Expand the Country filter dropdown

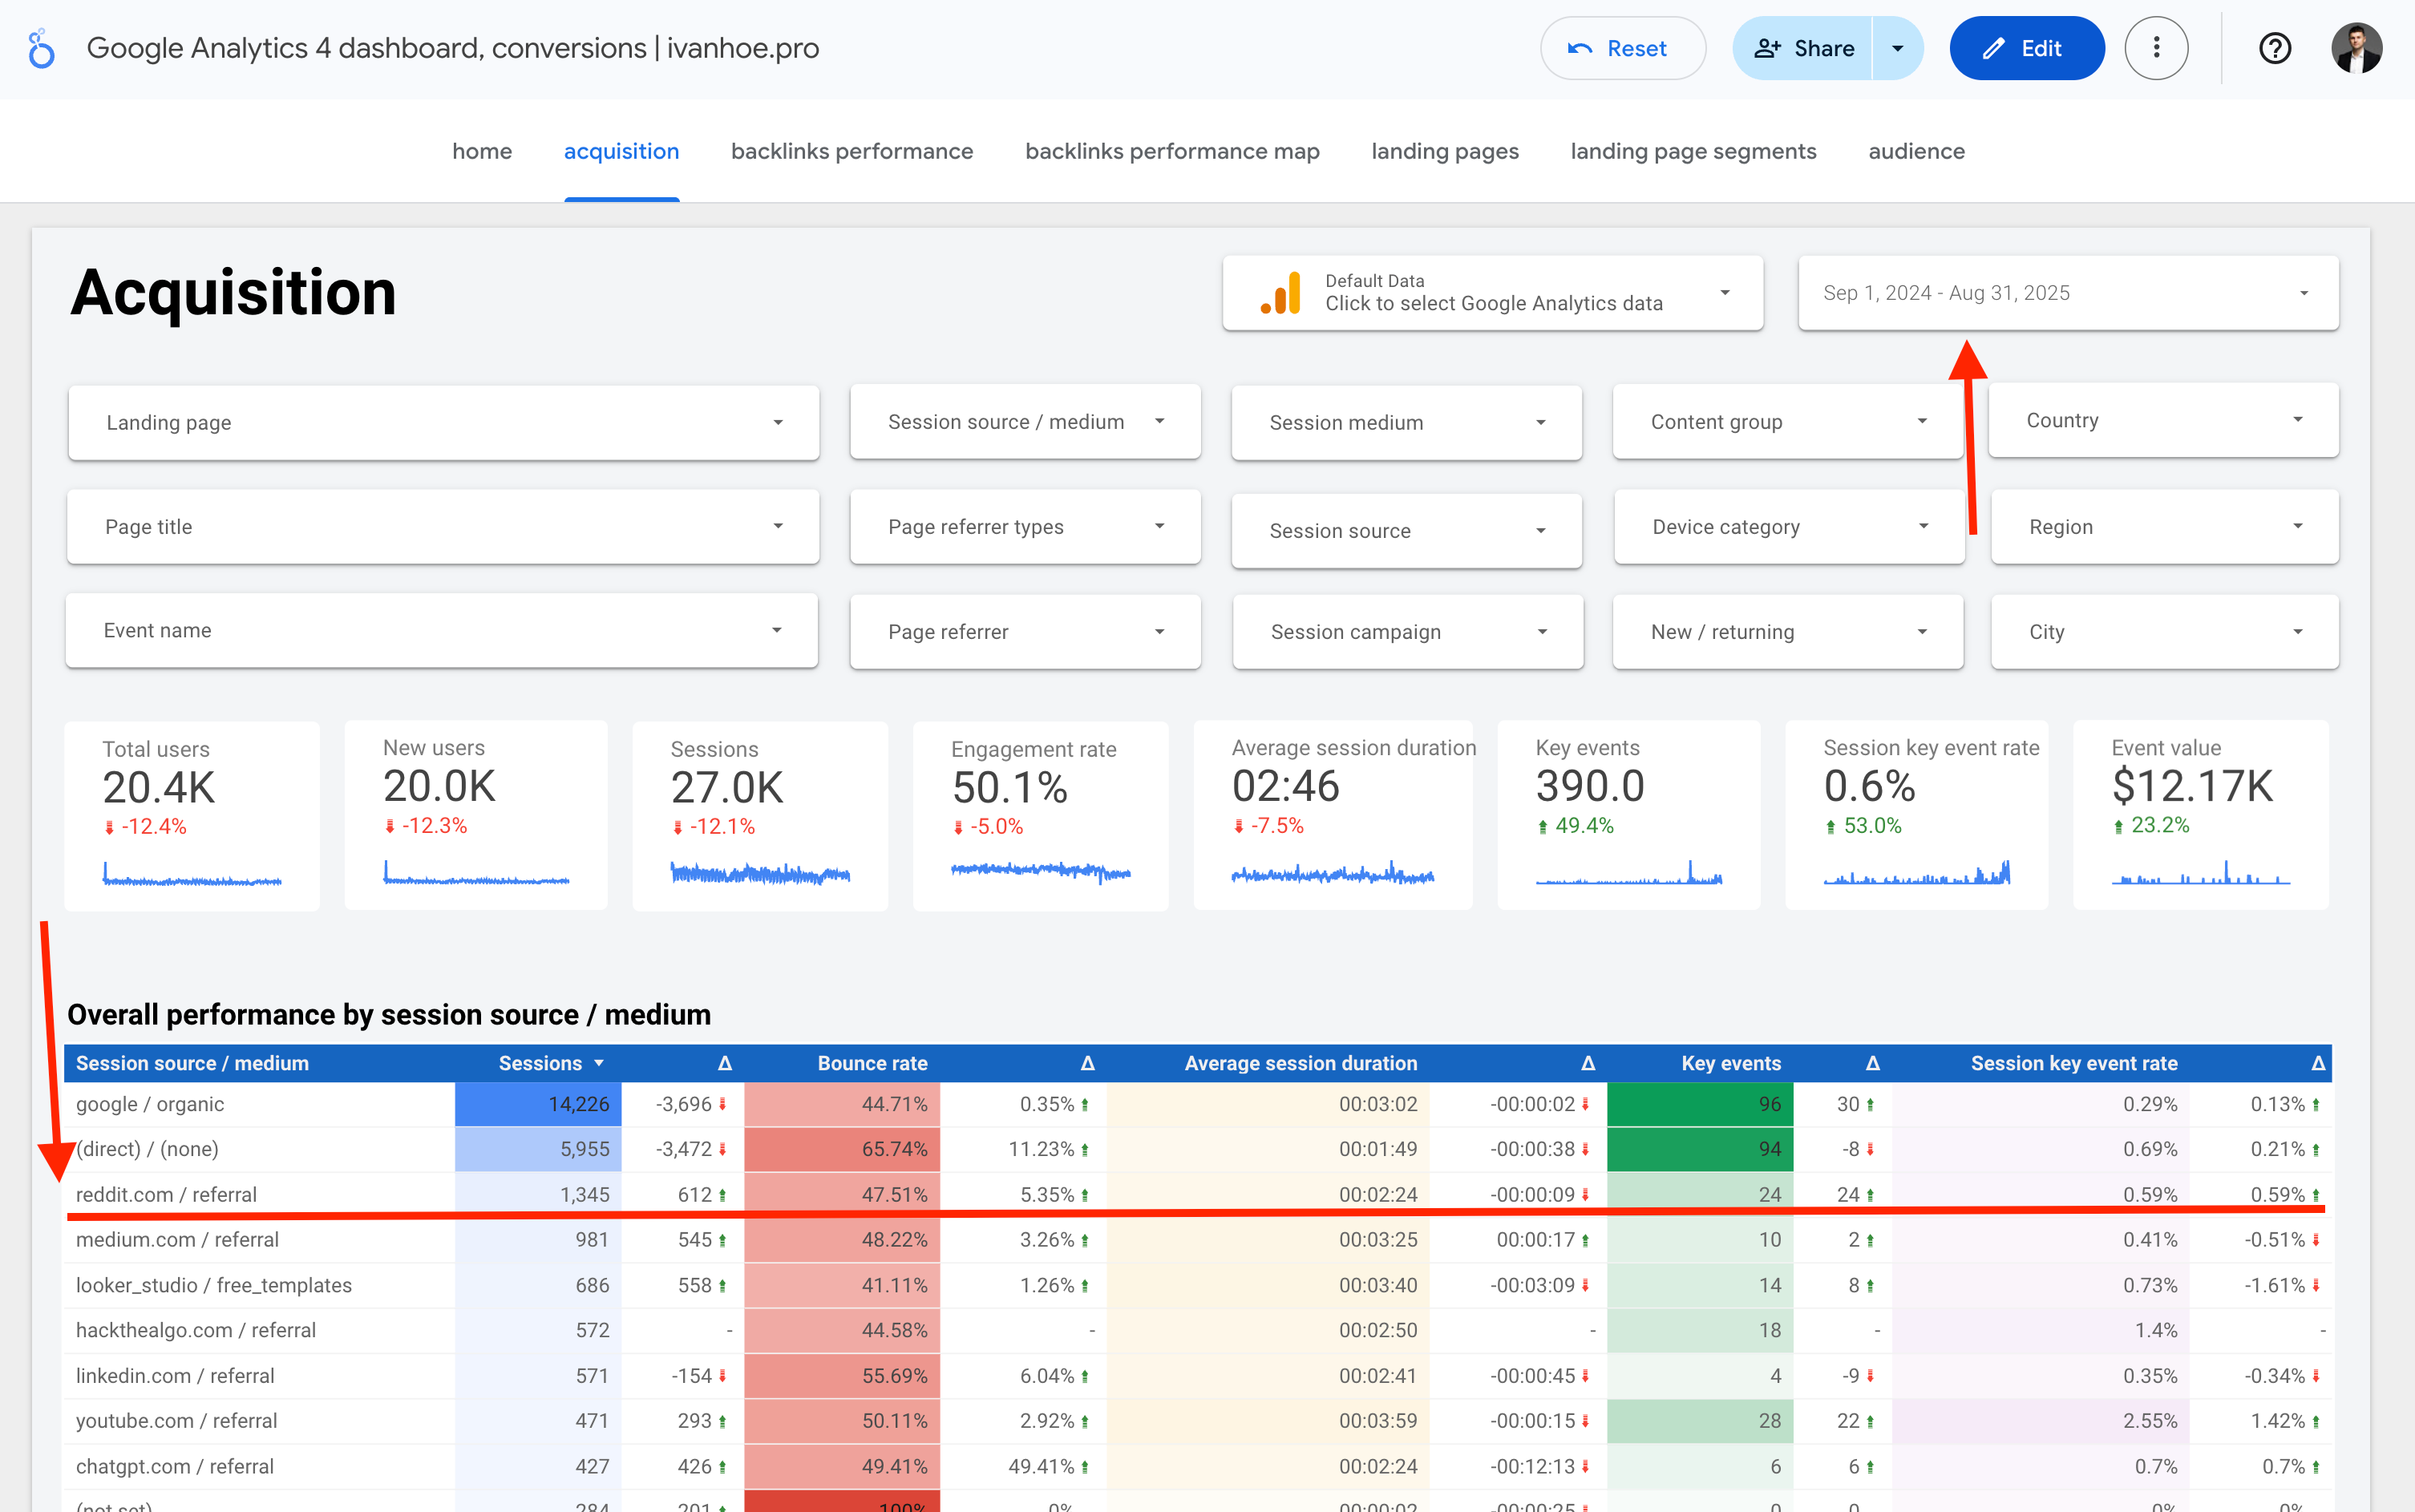point(2163,420)
